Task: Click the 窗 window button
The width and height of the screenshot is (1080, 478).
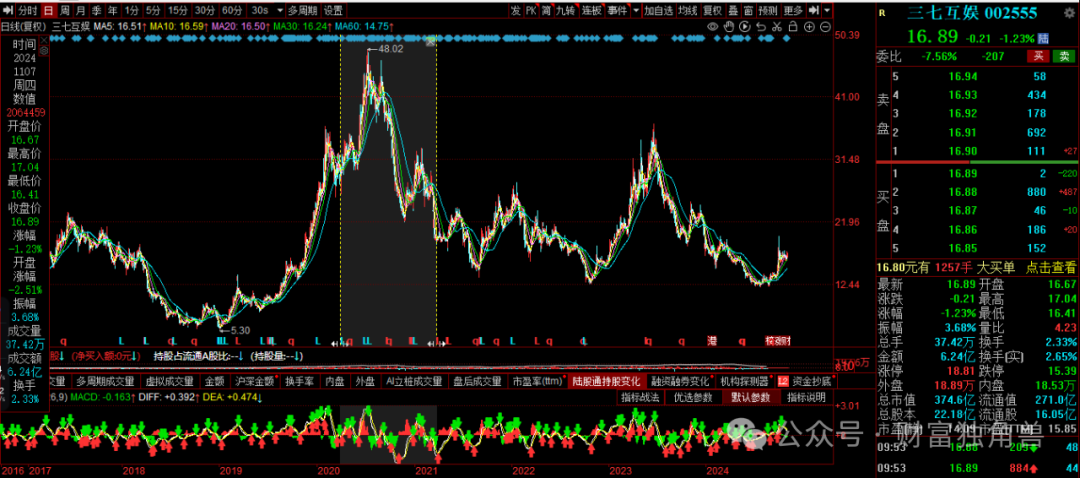Action: [x=749, y=10]
